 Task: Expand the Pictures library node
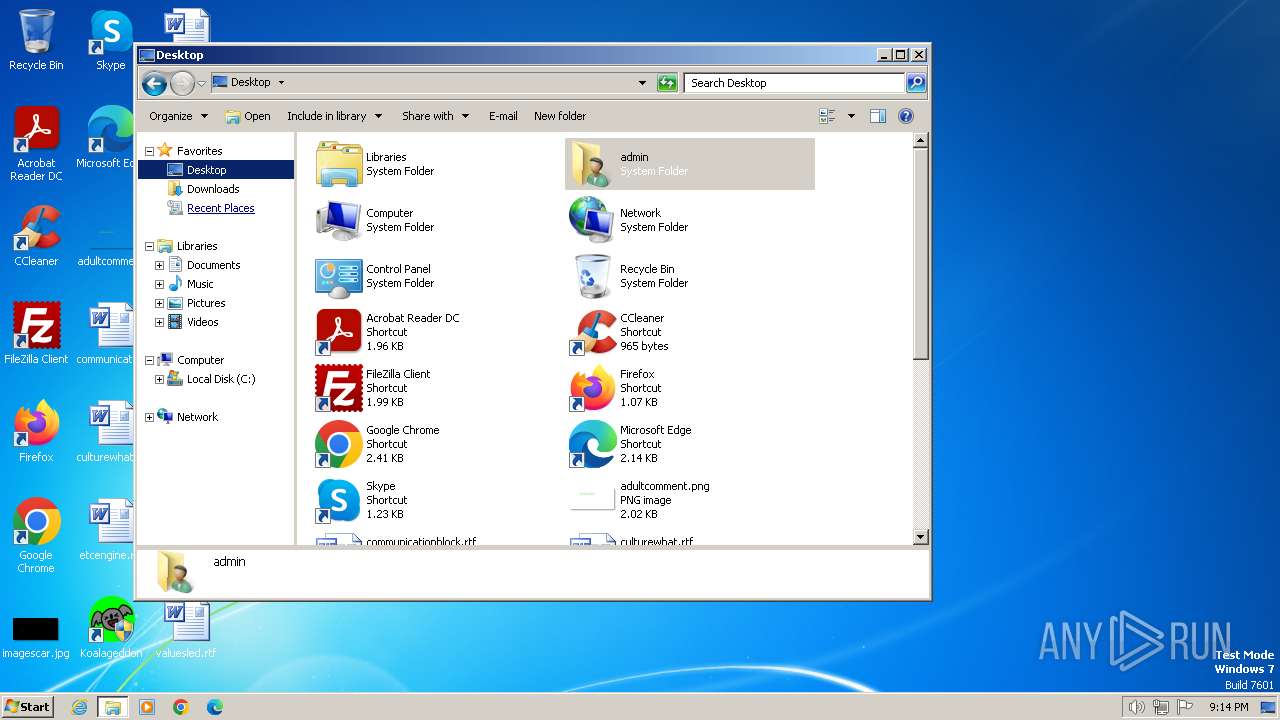click(159, 303)
